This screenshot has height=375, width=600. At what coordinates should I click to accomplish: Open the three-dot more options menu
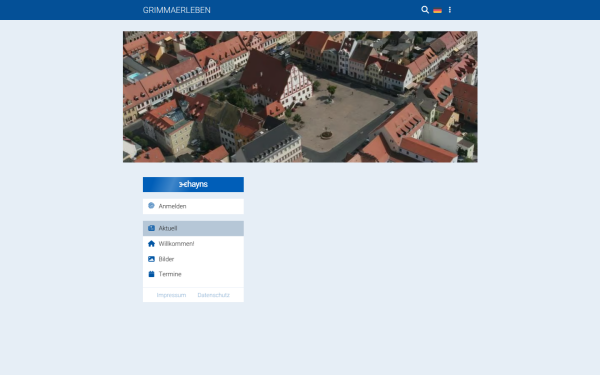pos(450,10)
